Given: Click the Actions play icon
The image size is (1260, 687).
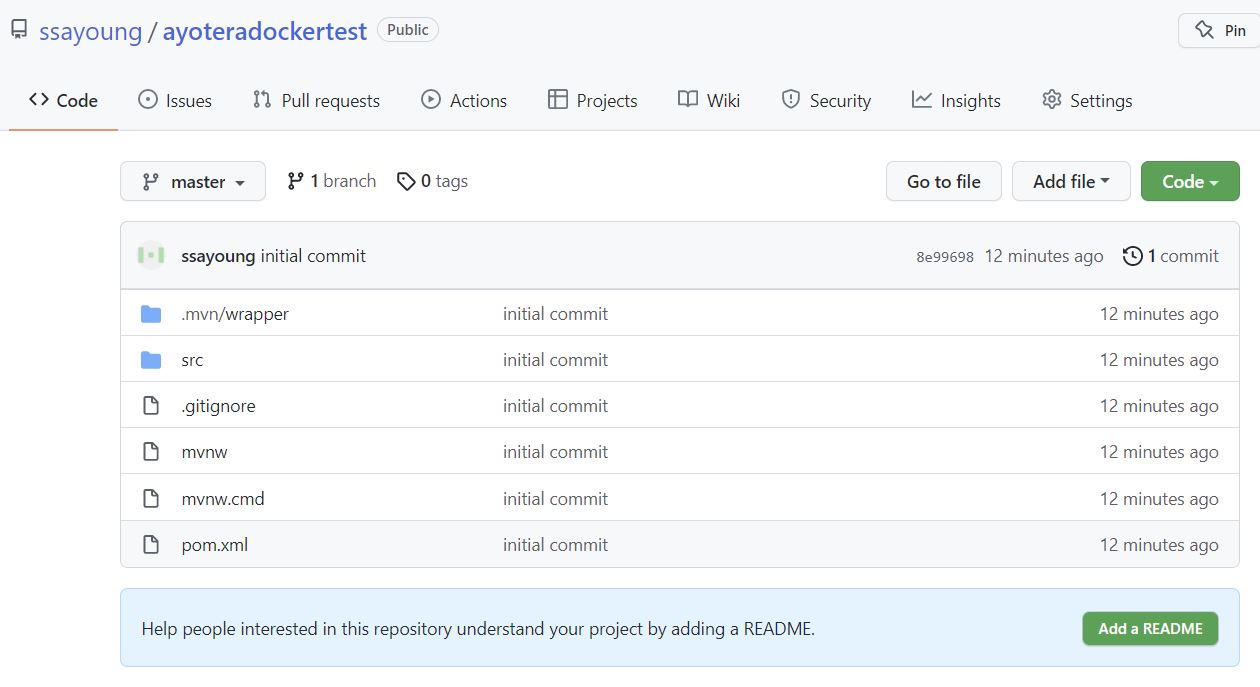Looking at the screenshot, I should tap(431, 99).
